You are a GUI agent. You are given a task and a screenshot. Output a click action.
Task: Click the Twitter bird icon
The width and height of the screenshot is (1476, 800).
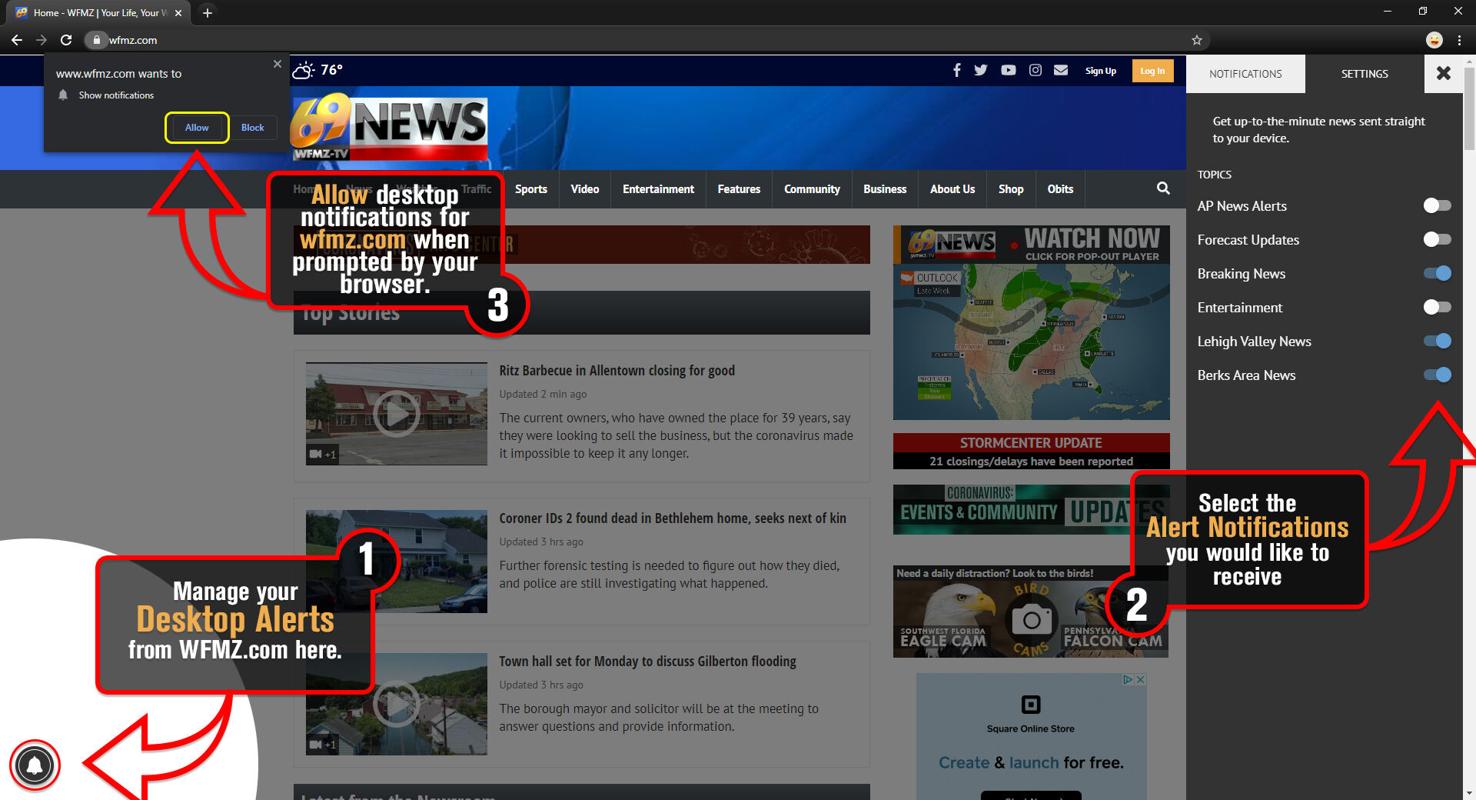[x=981, y=70]
